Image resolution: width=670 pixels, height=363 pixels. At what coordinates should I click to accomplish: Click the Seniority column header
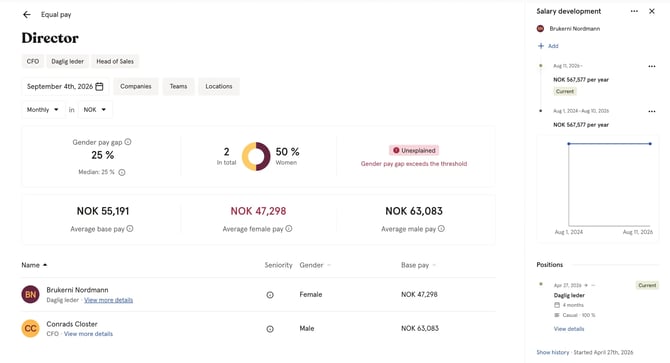[x=278, y=265]
